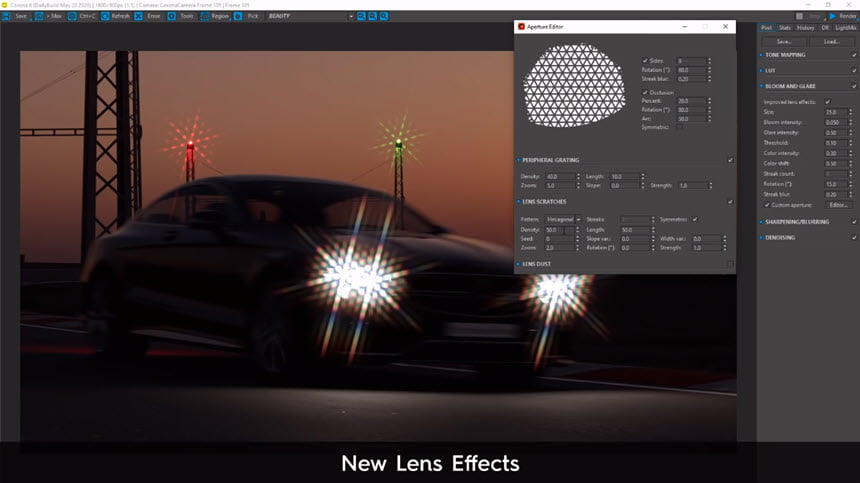Click the aperture shape preview thumbnail
Viewport: 860px width, 483px height.
click(x=574, y=86)
